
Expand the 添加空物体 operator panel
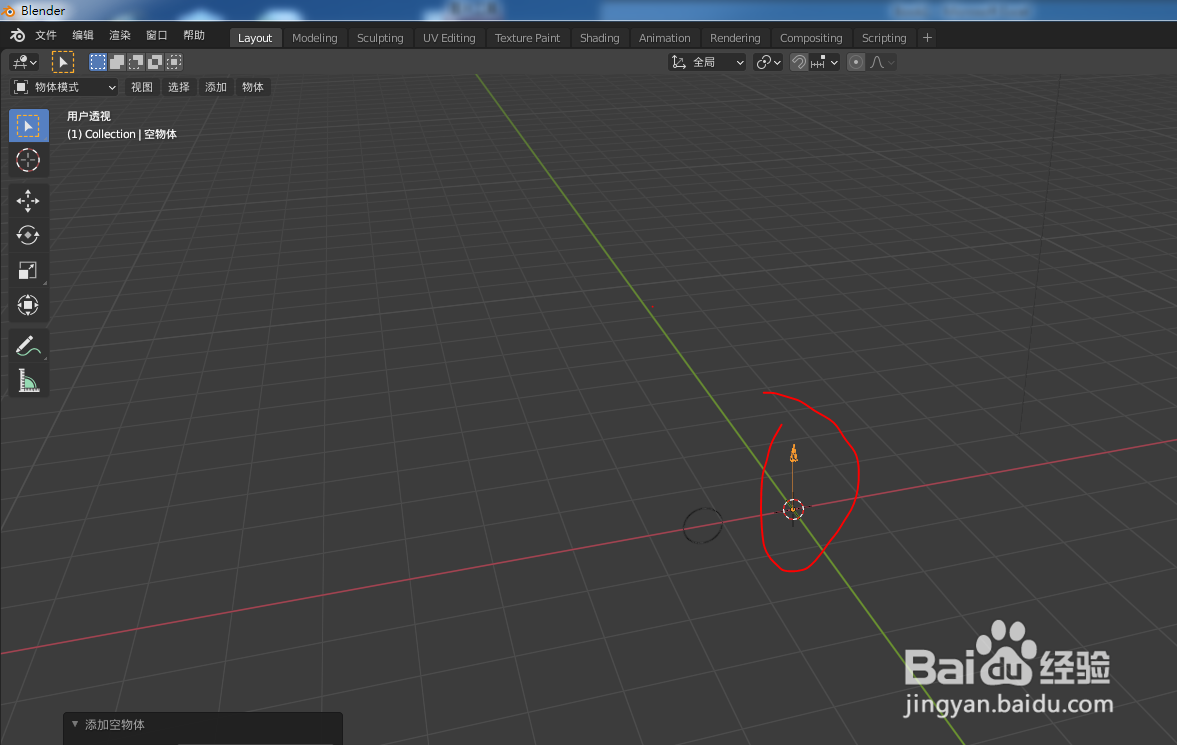click(x=75, y=724)
